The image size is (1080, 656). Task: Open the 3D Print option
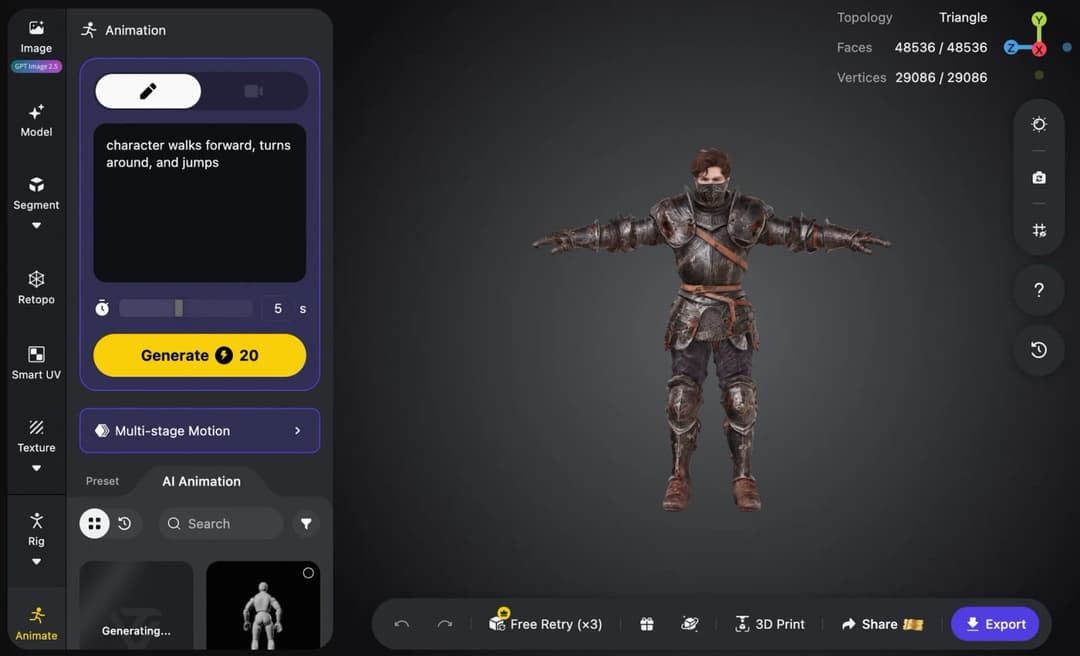(x=769, y=624)
